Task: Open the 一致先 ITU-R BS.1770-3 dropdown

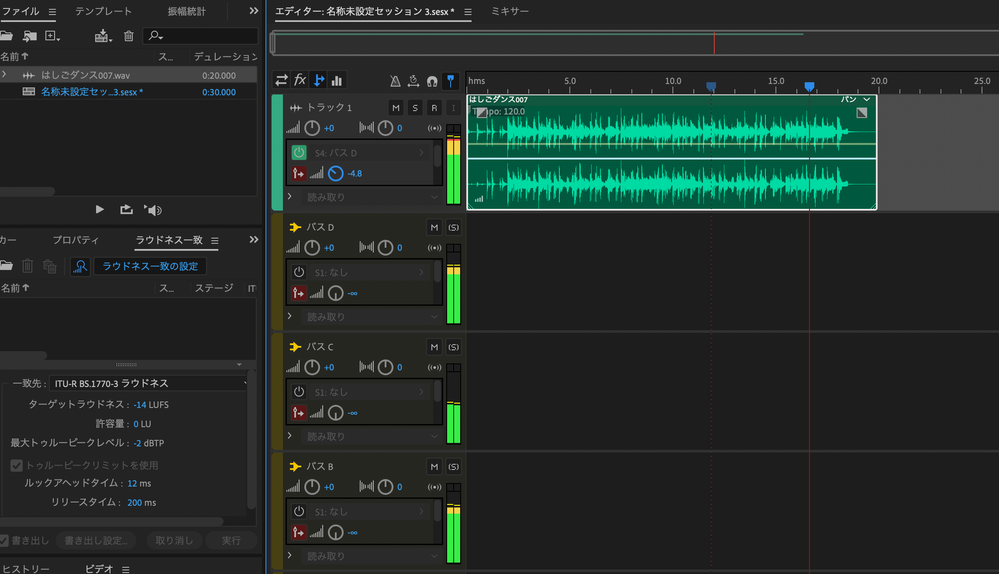Action: [x=150, y=383]
